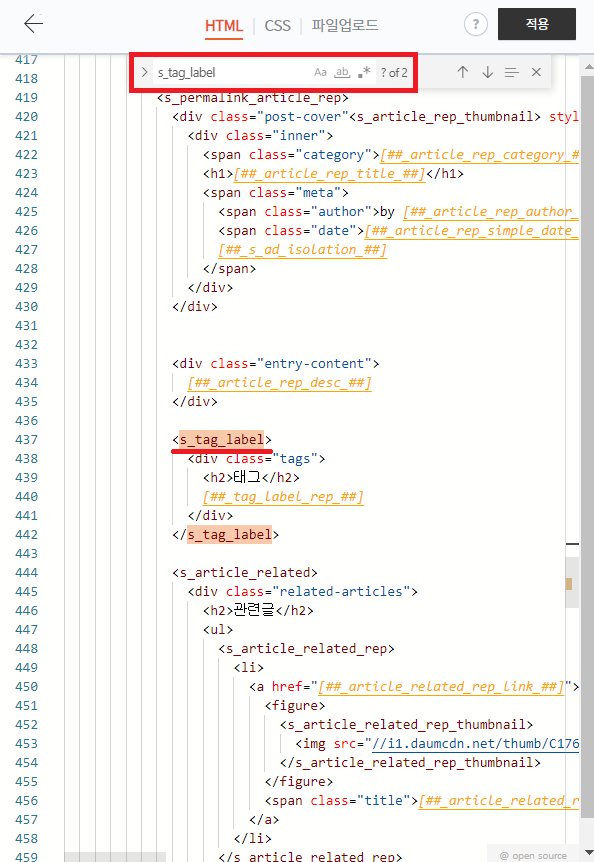Click [##_article_related_rep_link_##] href value

[441, 687]
